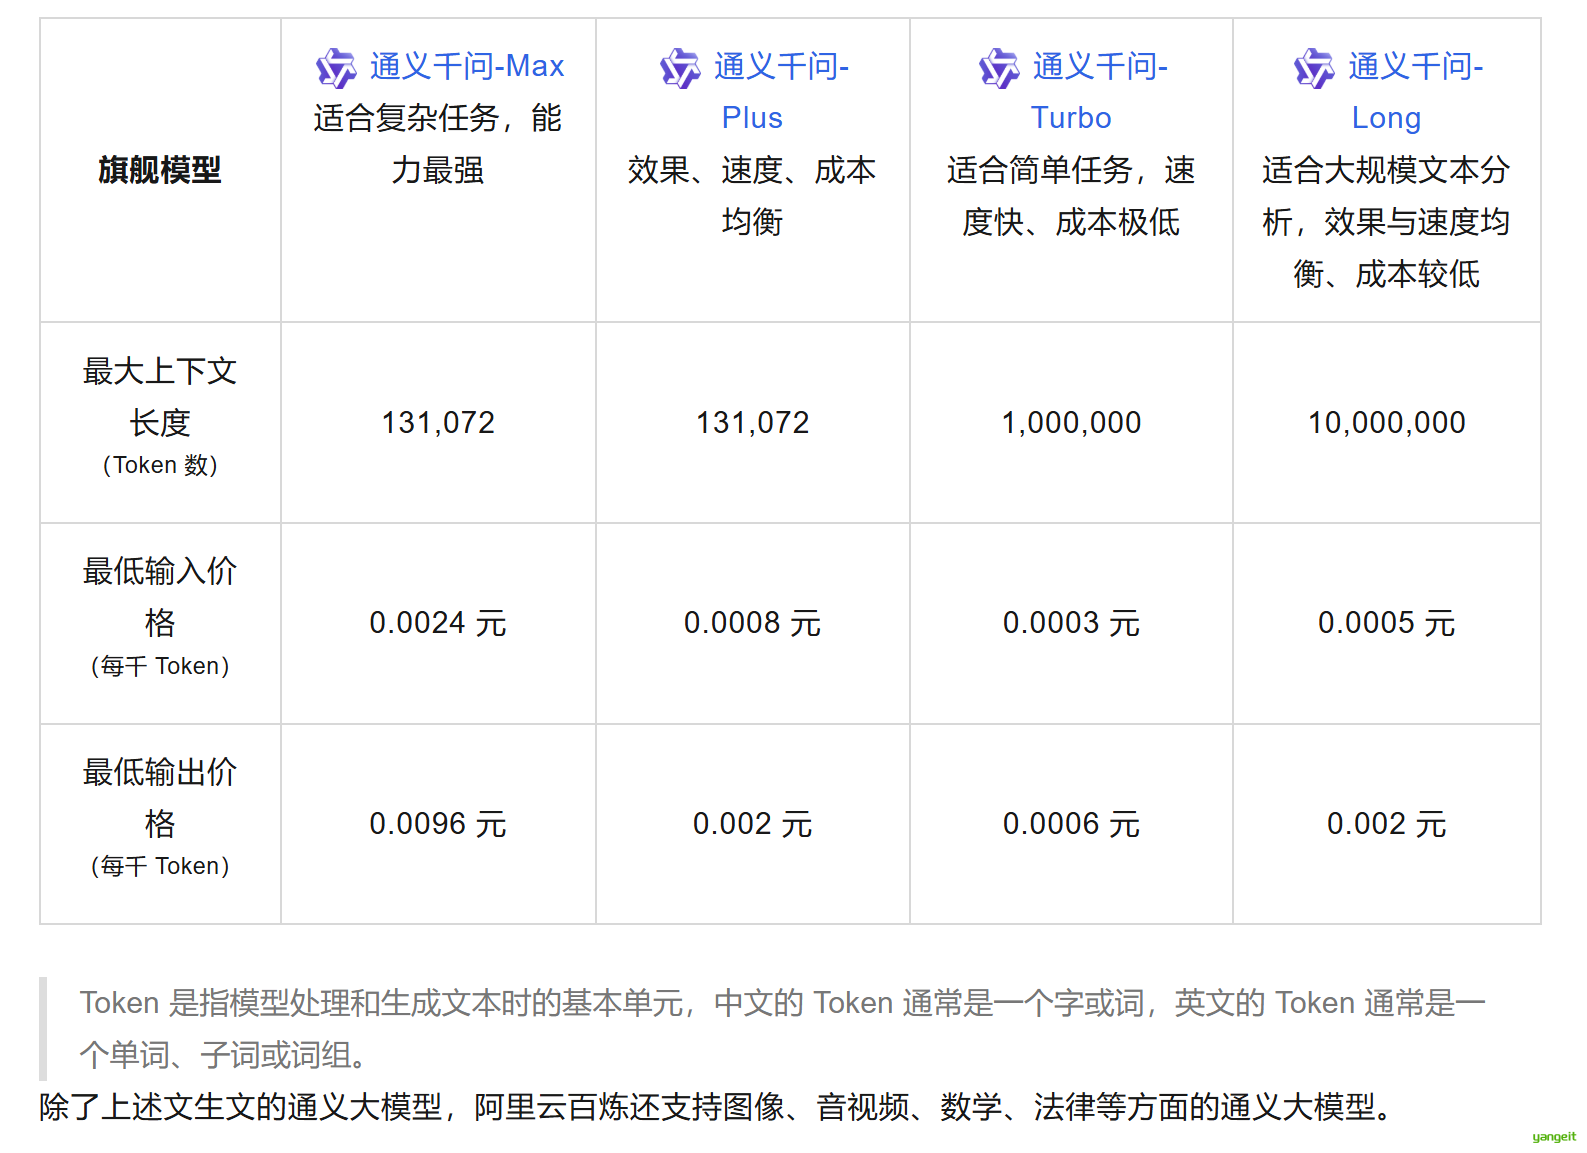This screenshot has height=1153, width=1587.
Task: Click the description 适合复杂任务，能力最强
Action: pos(438,144)
